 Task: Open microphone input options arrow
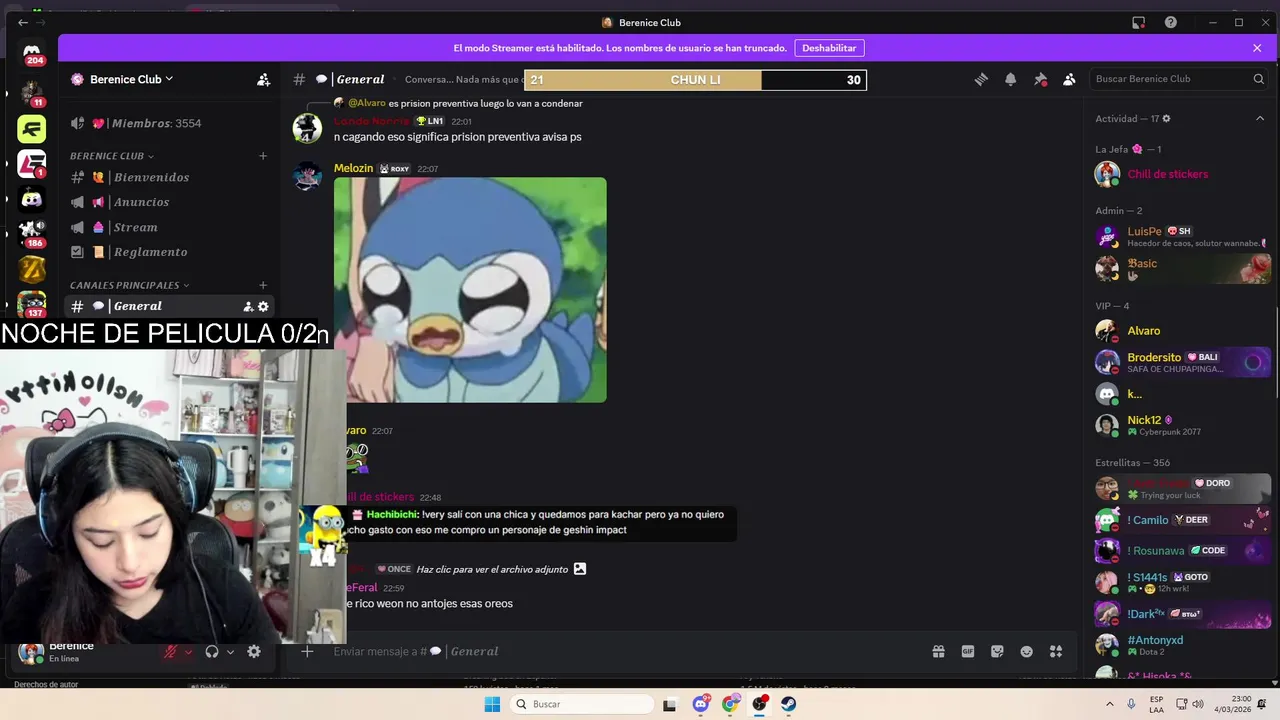[188, 652]
